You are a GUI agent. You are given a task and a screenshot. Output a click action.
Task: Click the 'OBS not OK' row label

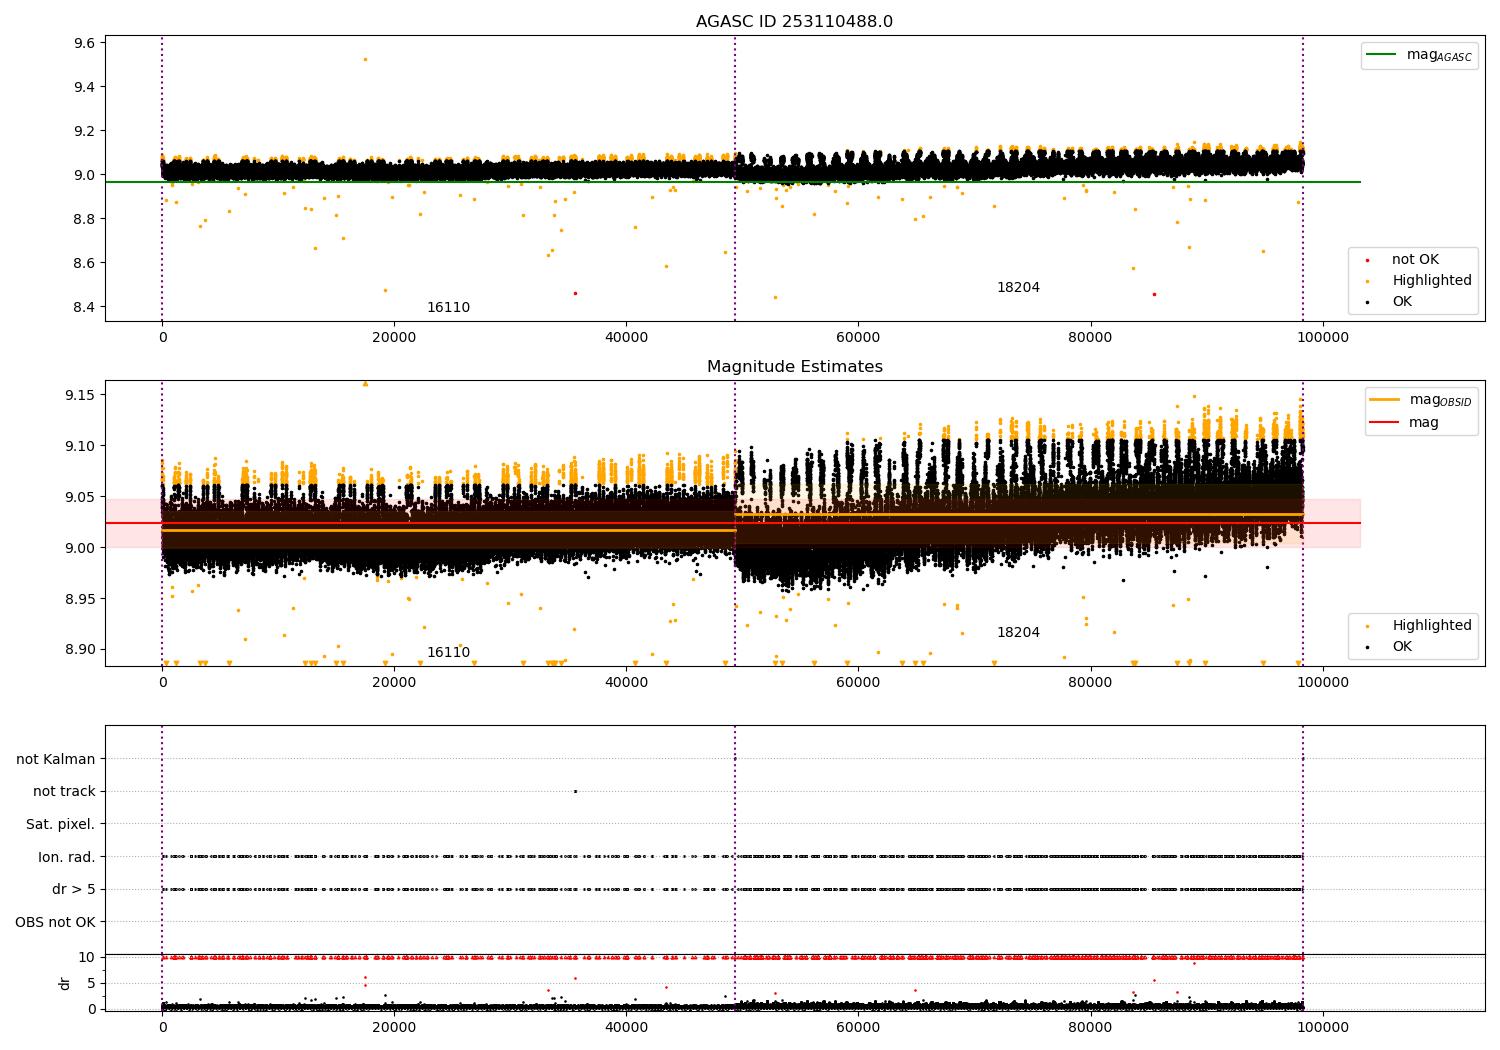(56, 922)
